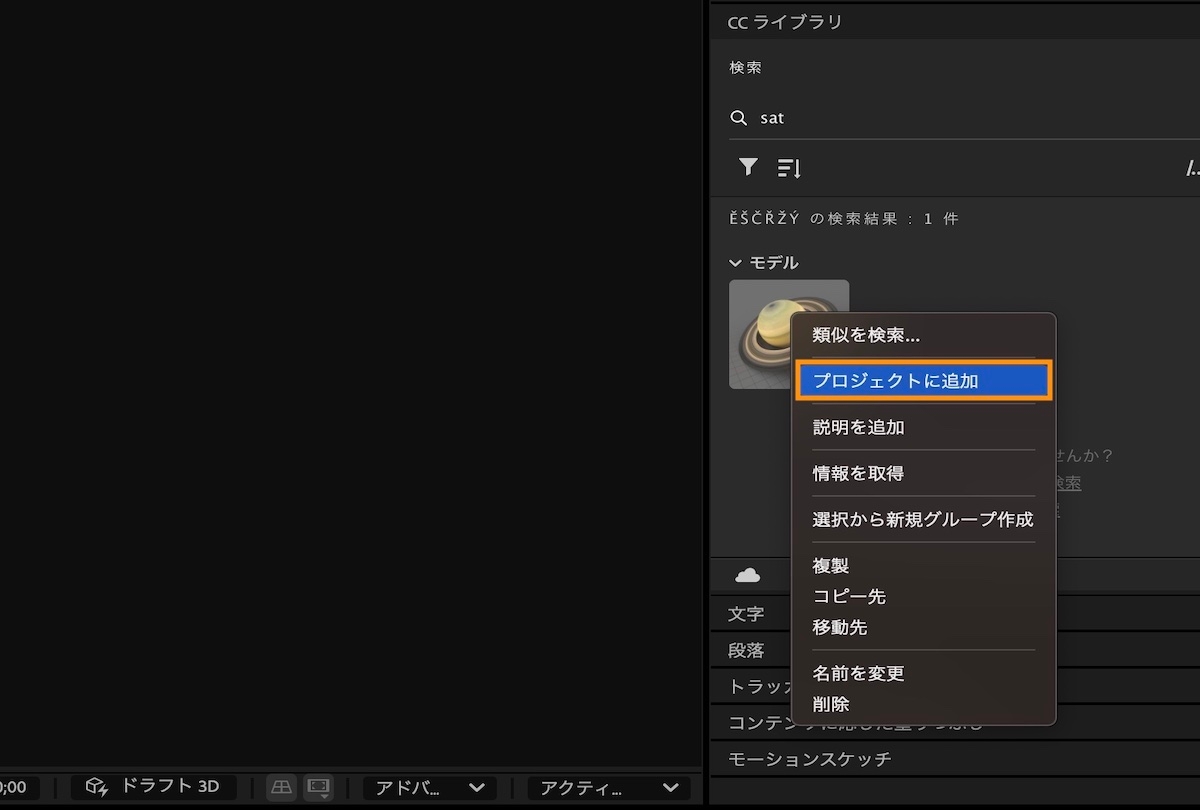Open the アドバ dropdown in the status bar

click(x=429, y=788)
